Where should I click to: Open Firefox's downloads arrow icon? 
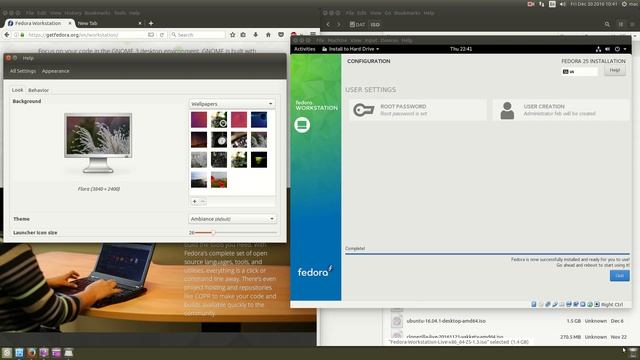[x=256, y=35]
